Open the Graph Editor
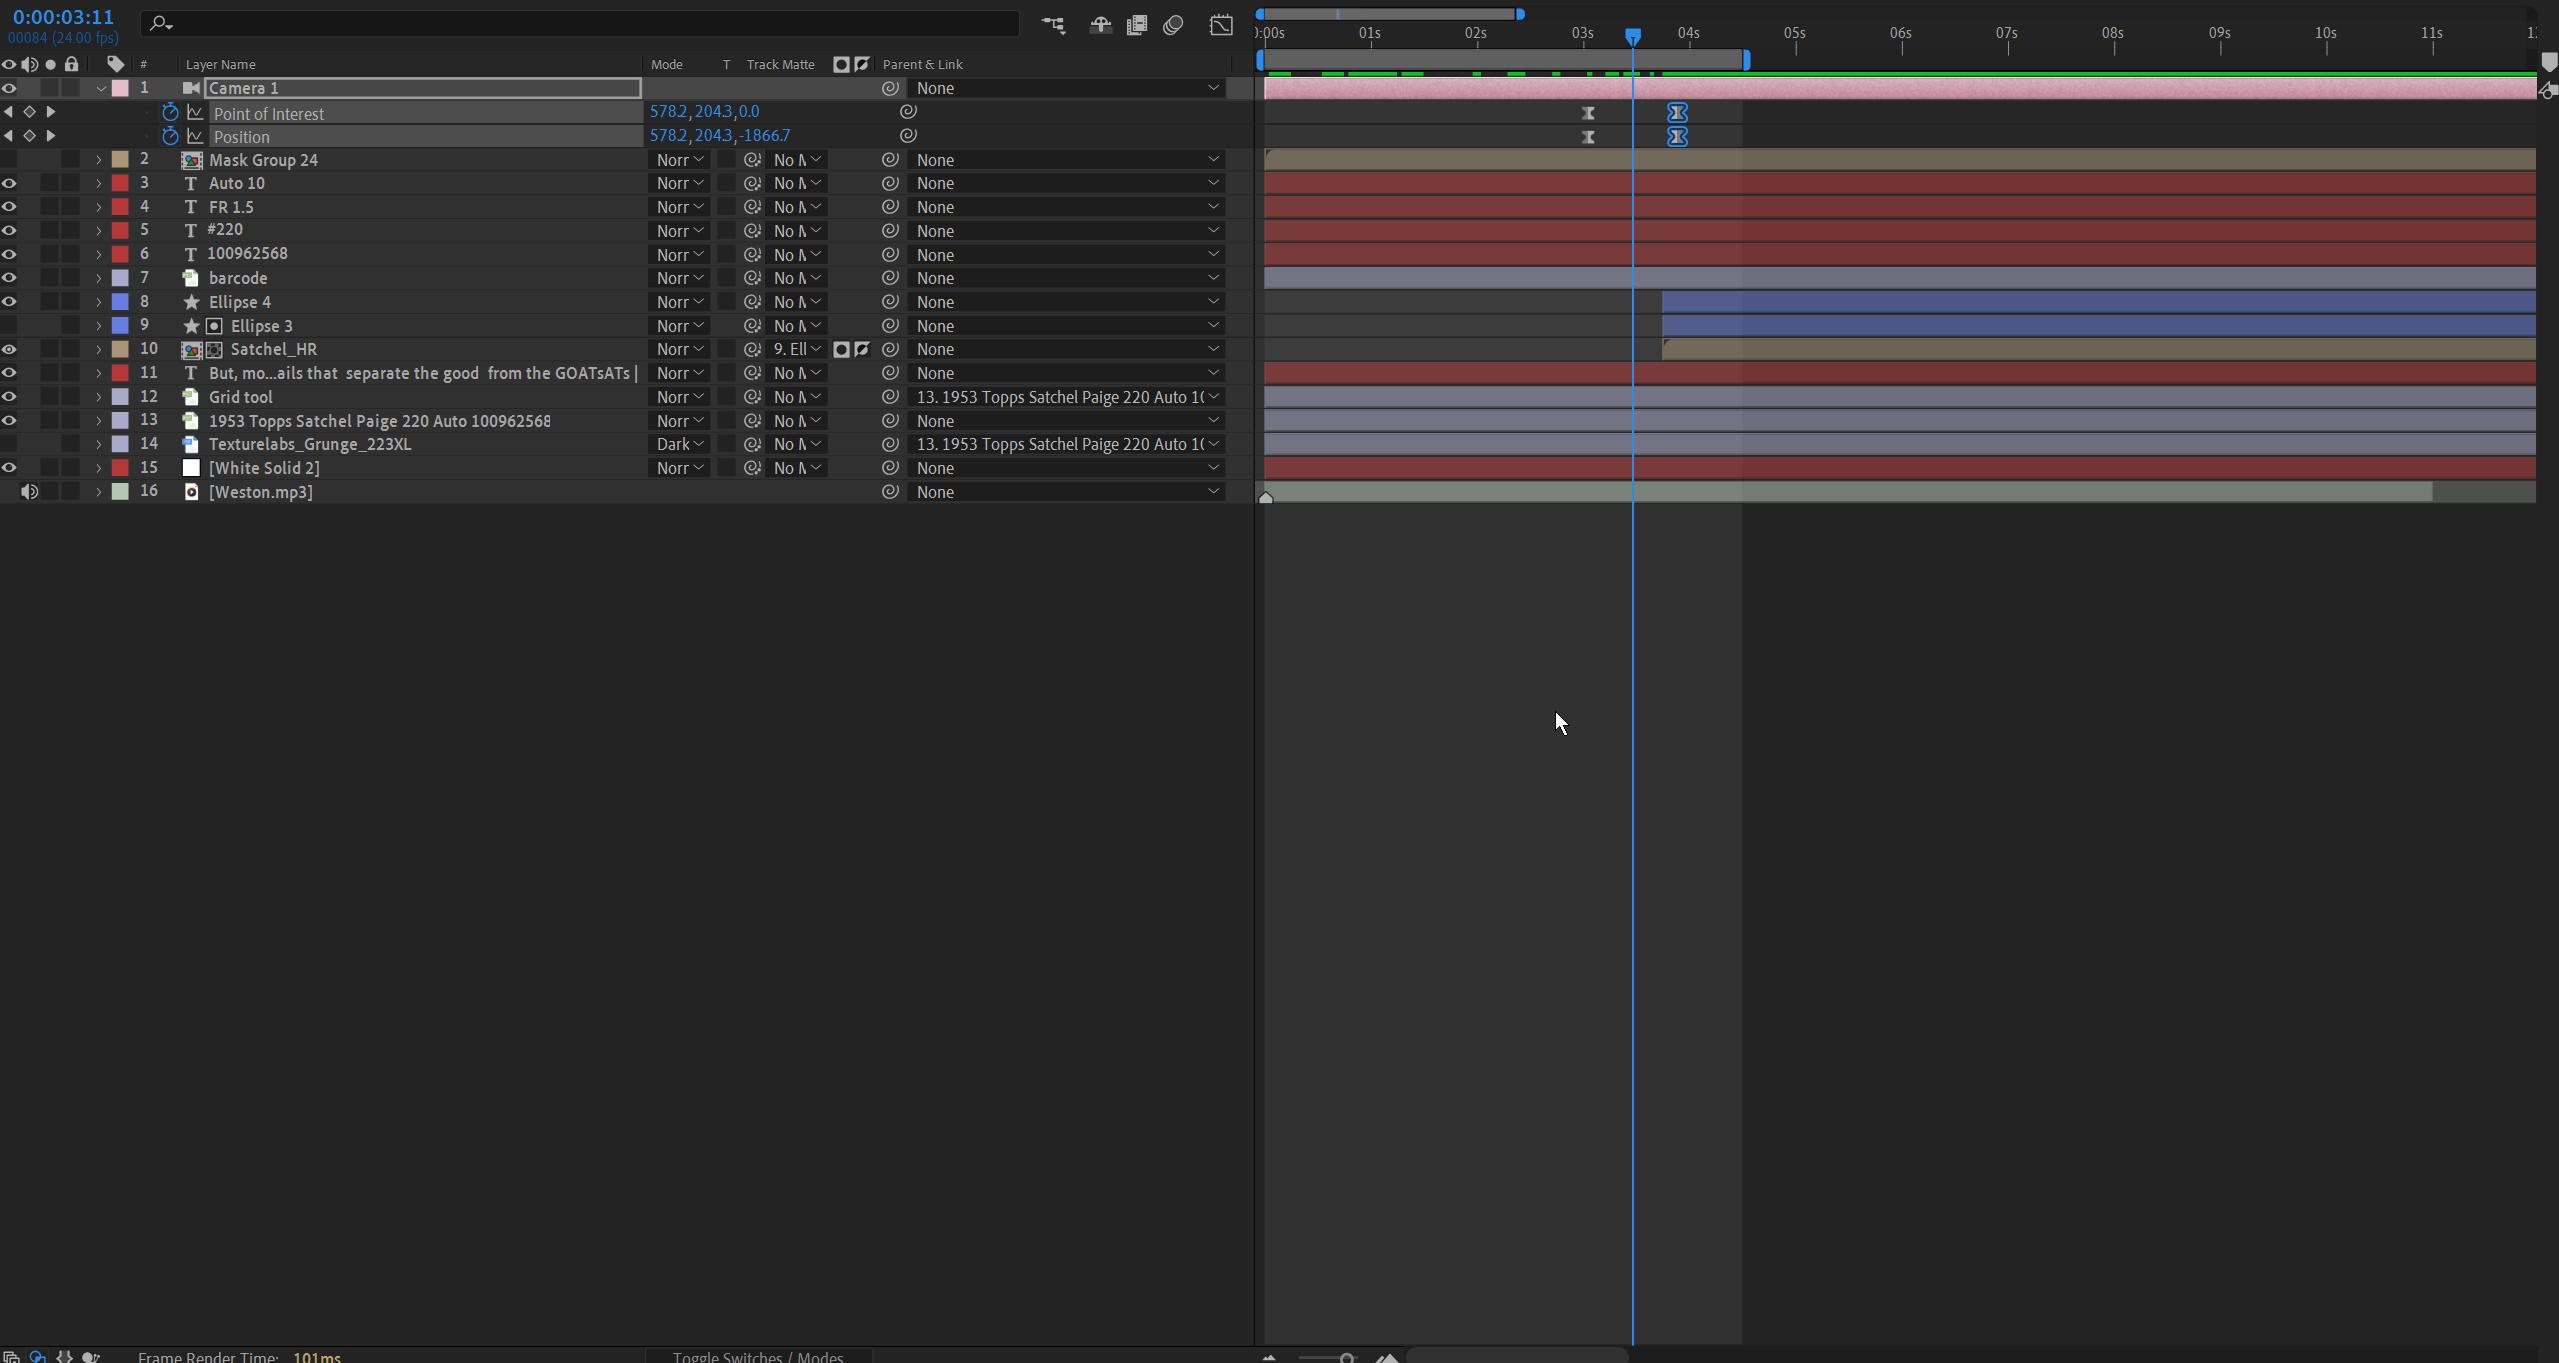 (1221, 25)
